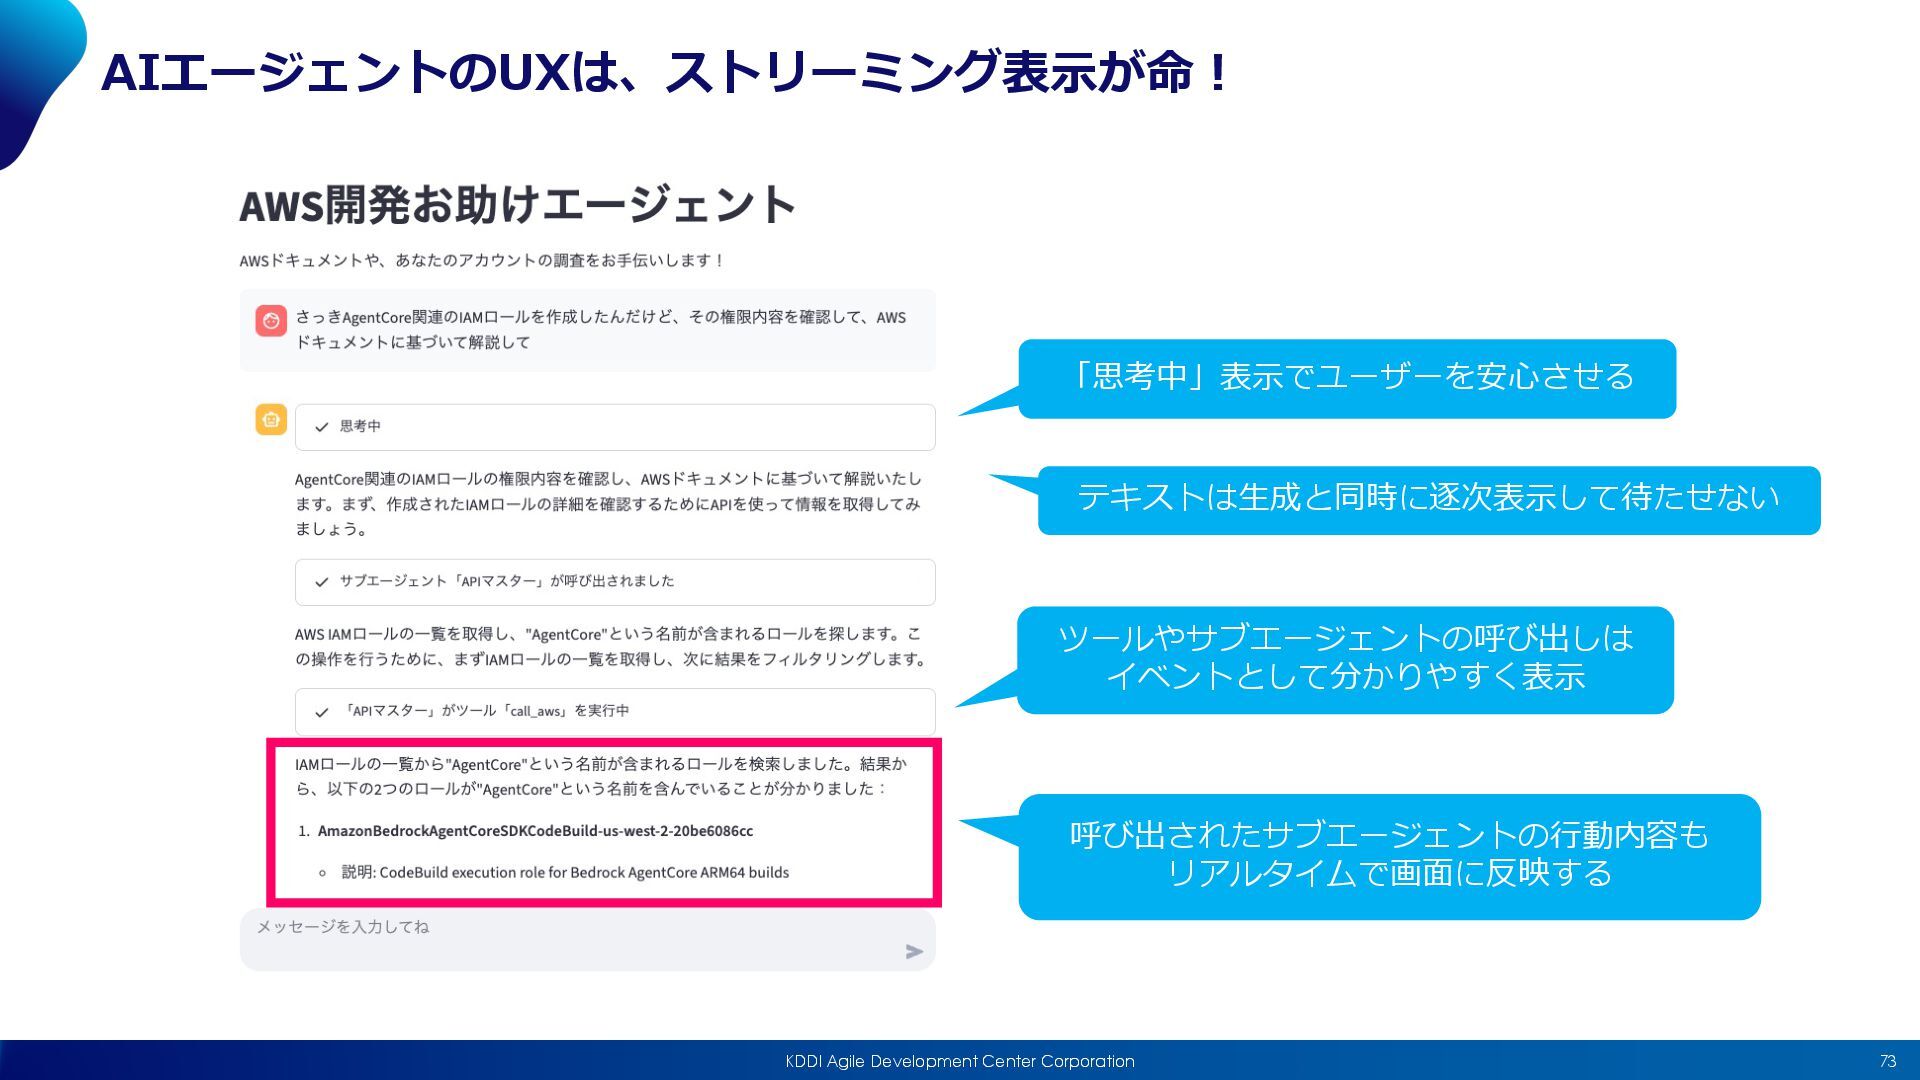
Task: Expand the 思考中 status box
Action: (615, 427)
